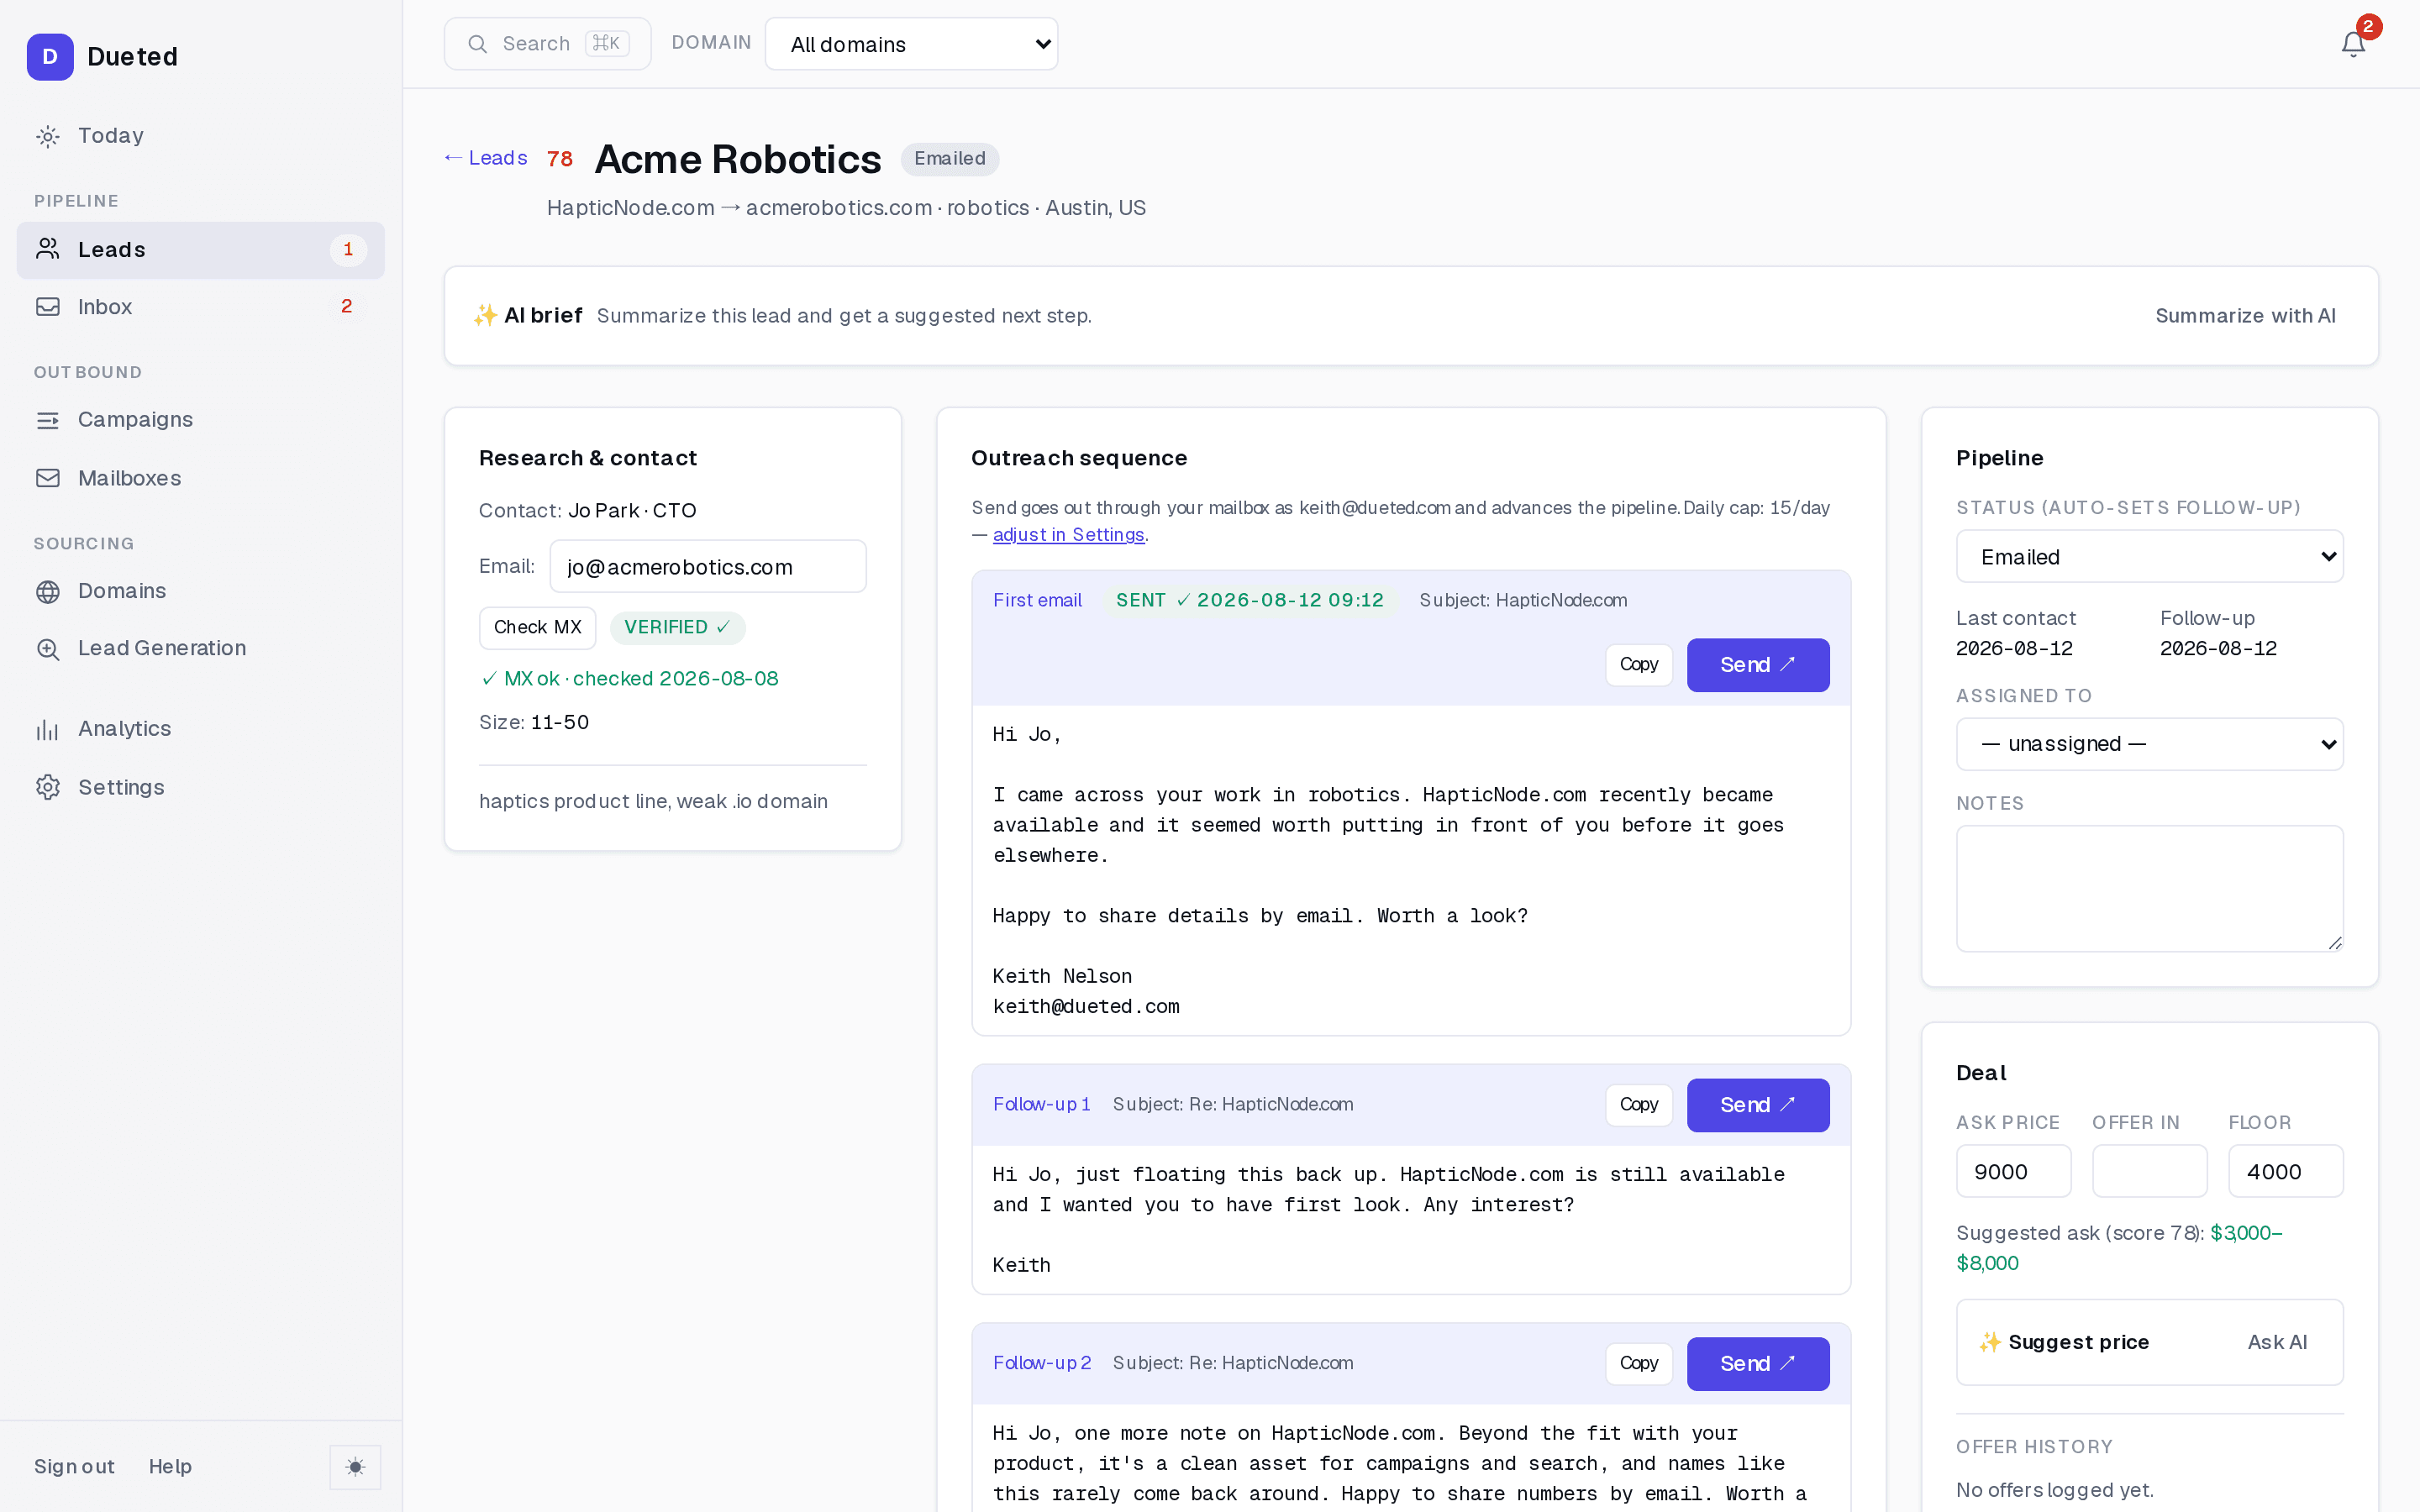Click the VERIFIED badge
The height and width of the screenshot is (1512, 2420).
coord(677,628)
